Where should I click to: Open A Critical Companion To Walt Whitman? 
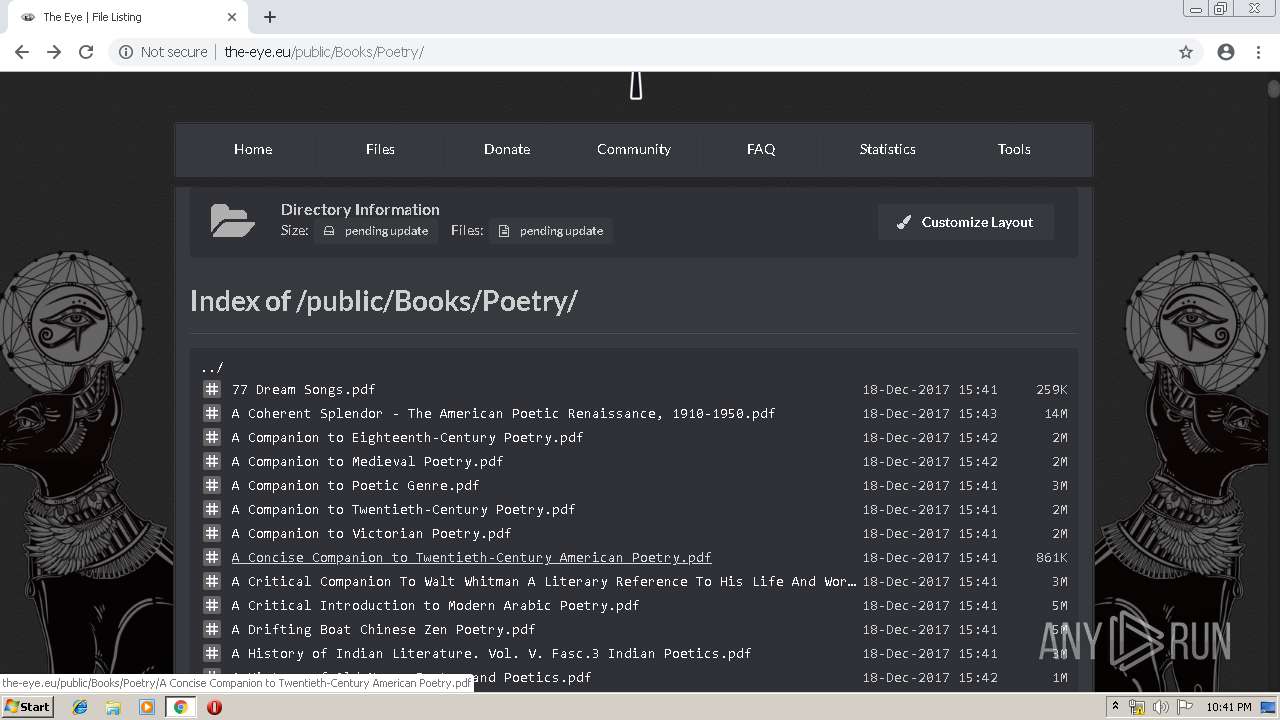[544, 581]
